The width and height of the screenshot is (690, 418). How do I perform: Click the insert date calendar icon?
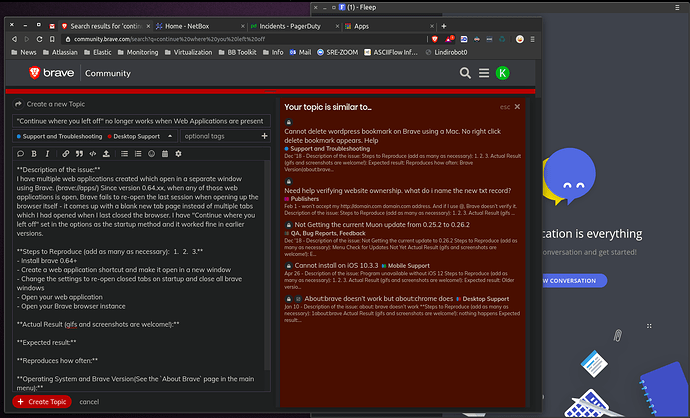click(x=165, y=154)
